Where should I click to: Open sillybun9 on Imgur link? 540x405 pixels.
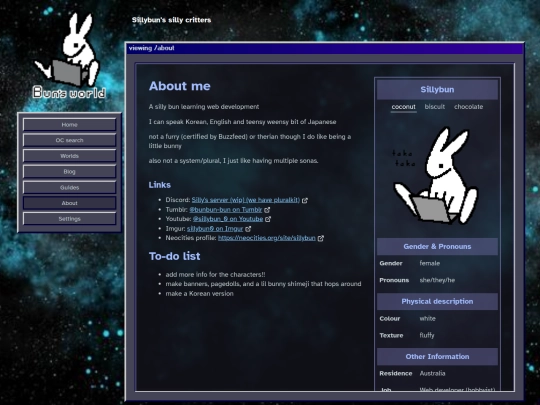215,229
